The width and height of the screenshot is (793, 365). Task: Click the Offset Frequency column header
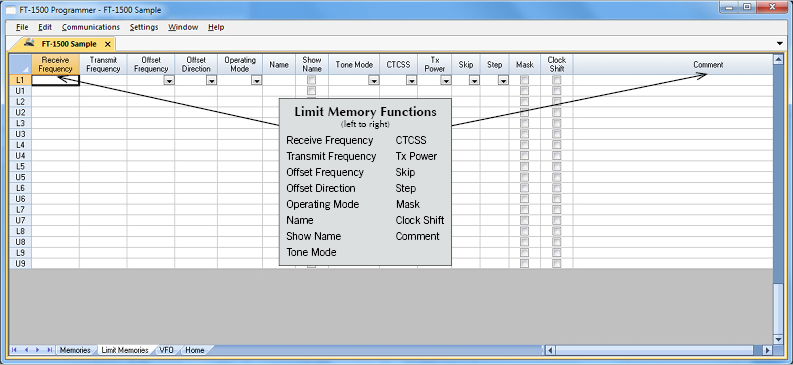(x=151, y=64)
